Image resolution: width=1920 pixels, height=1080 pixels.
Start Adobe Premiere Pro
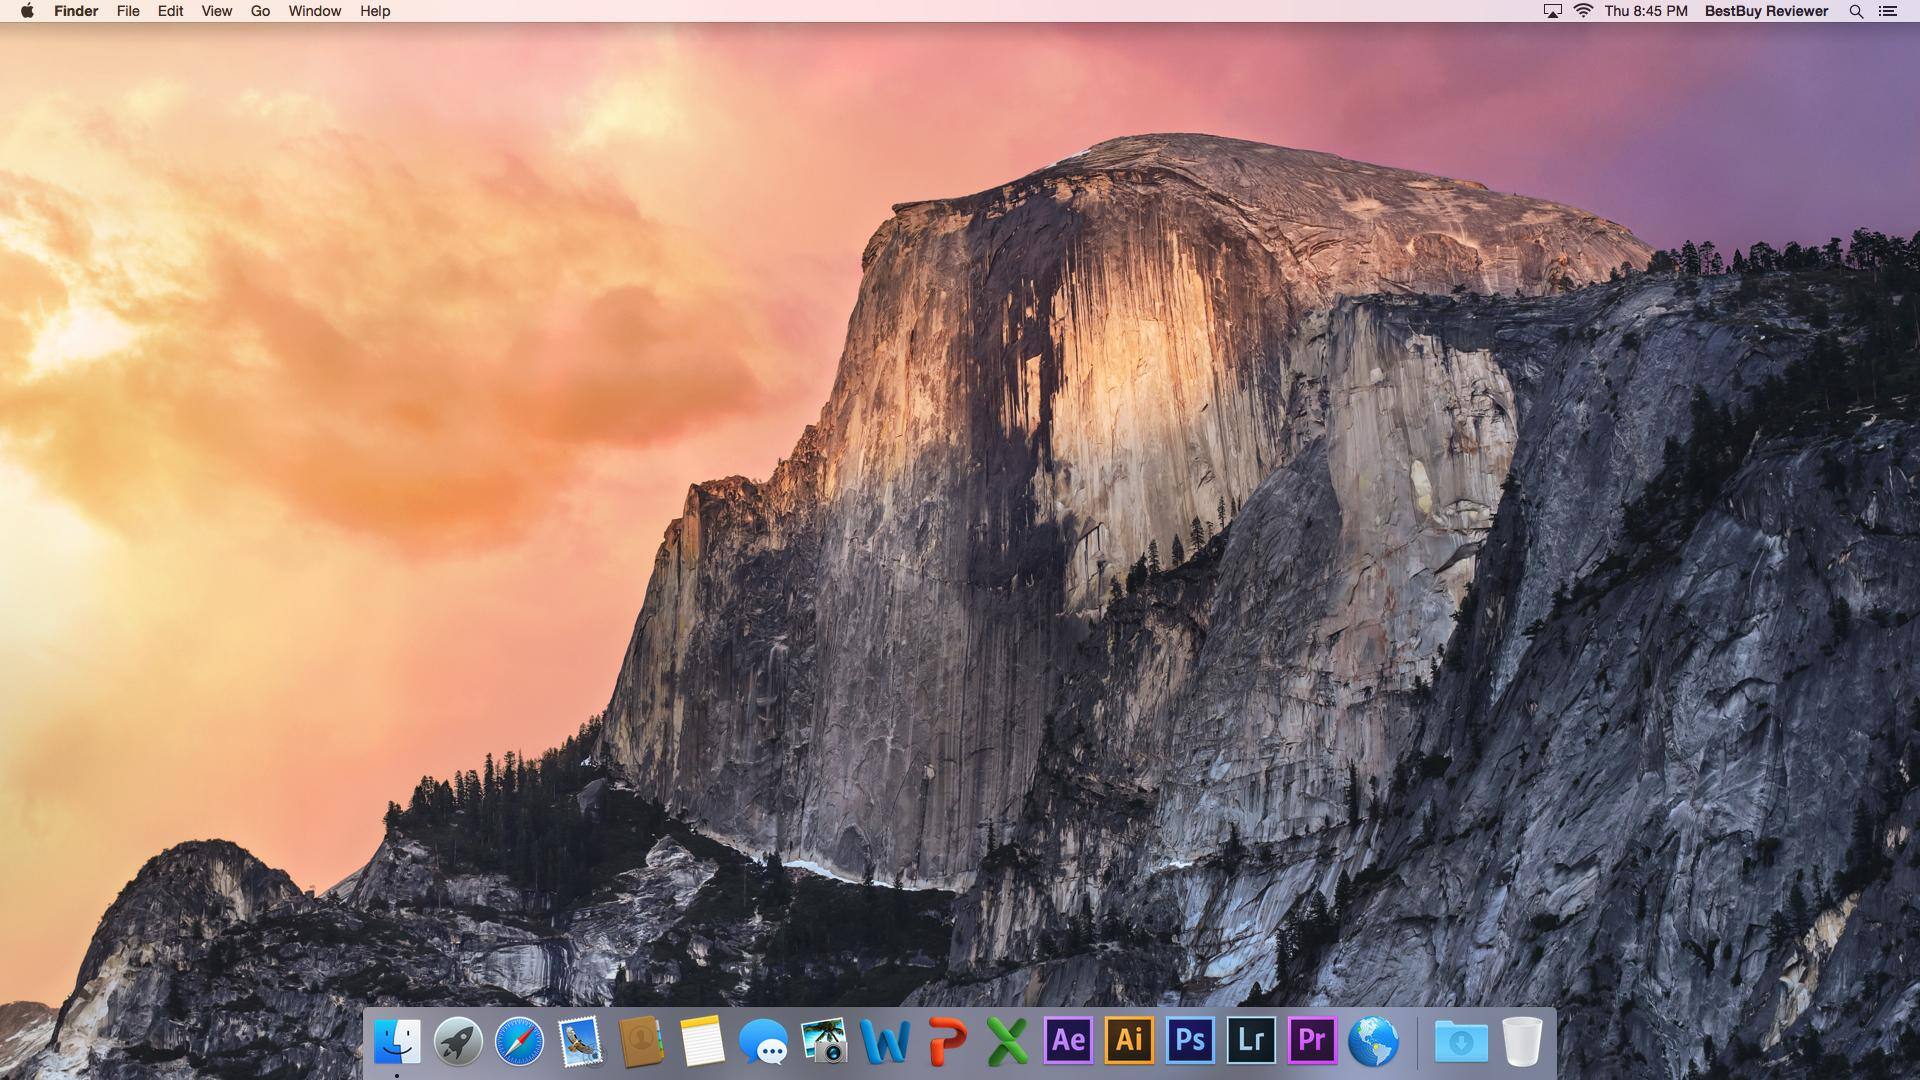(1312, 1039)
